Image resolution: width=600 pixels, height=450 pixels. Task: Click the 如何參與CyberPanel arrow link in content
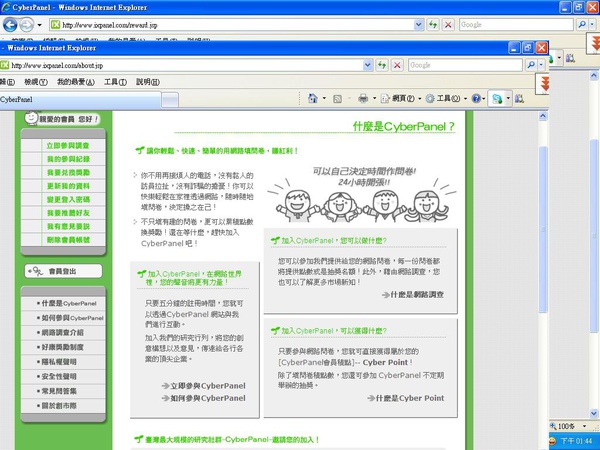pos(204,398)
